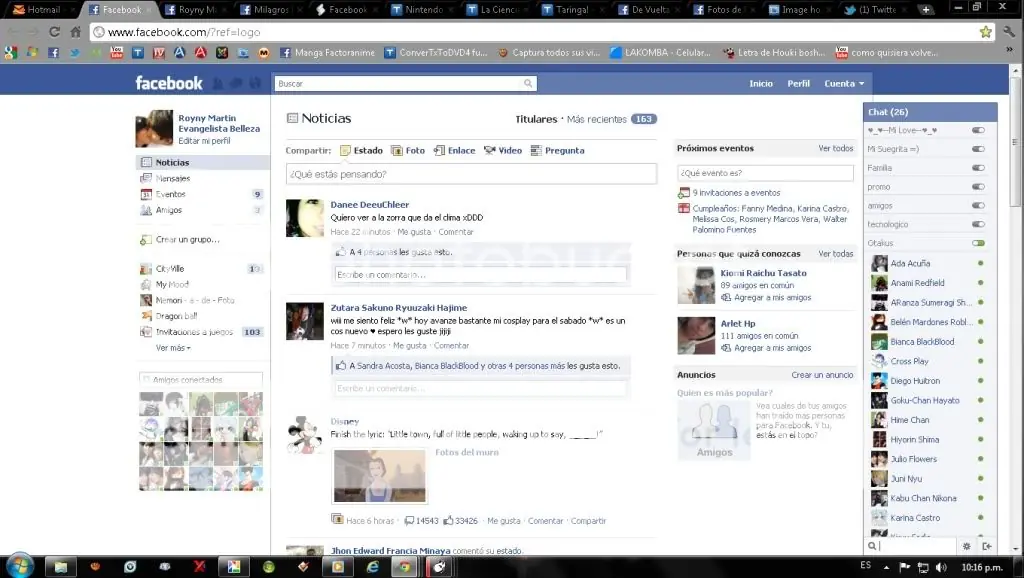Check Amigos conectados checkbox
Image resolution: width=1024 pixels, height=578 pixels.
[146, 379]
